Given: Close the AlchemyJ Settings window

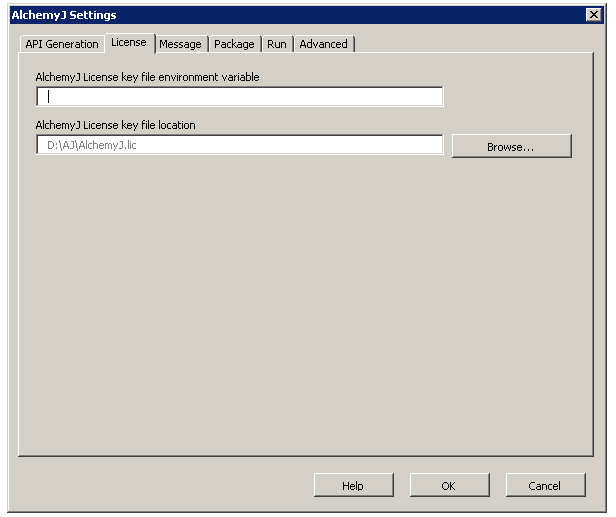Looking at the screenshot, I should tap(593, 14).
